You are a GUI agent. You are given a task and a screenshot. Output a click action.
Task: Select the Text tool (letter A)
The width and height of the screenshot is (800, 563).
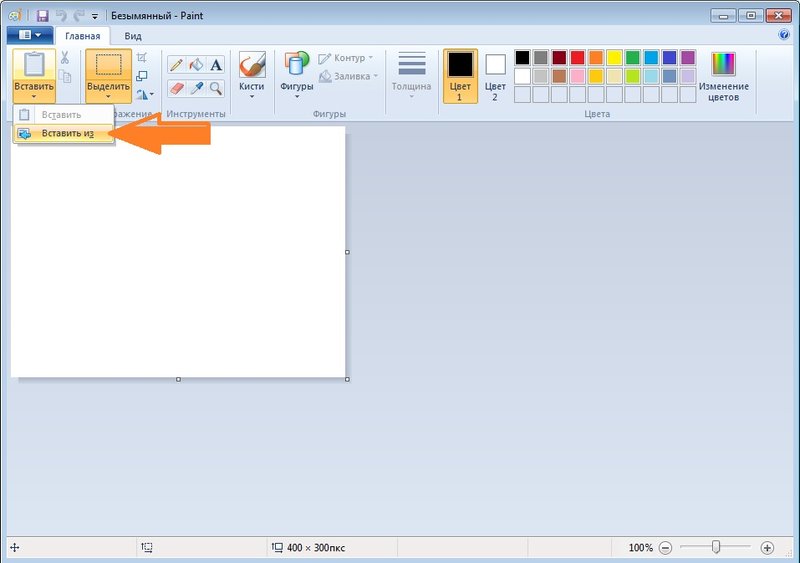(216, 65)
